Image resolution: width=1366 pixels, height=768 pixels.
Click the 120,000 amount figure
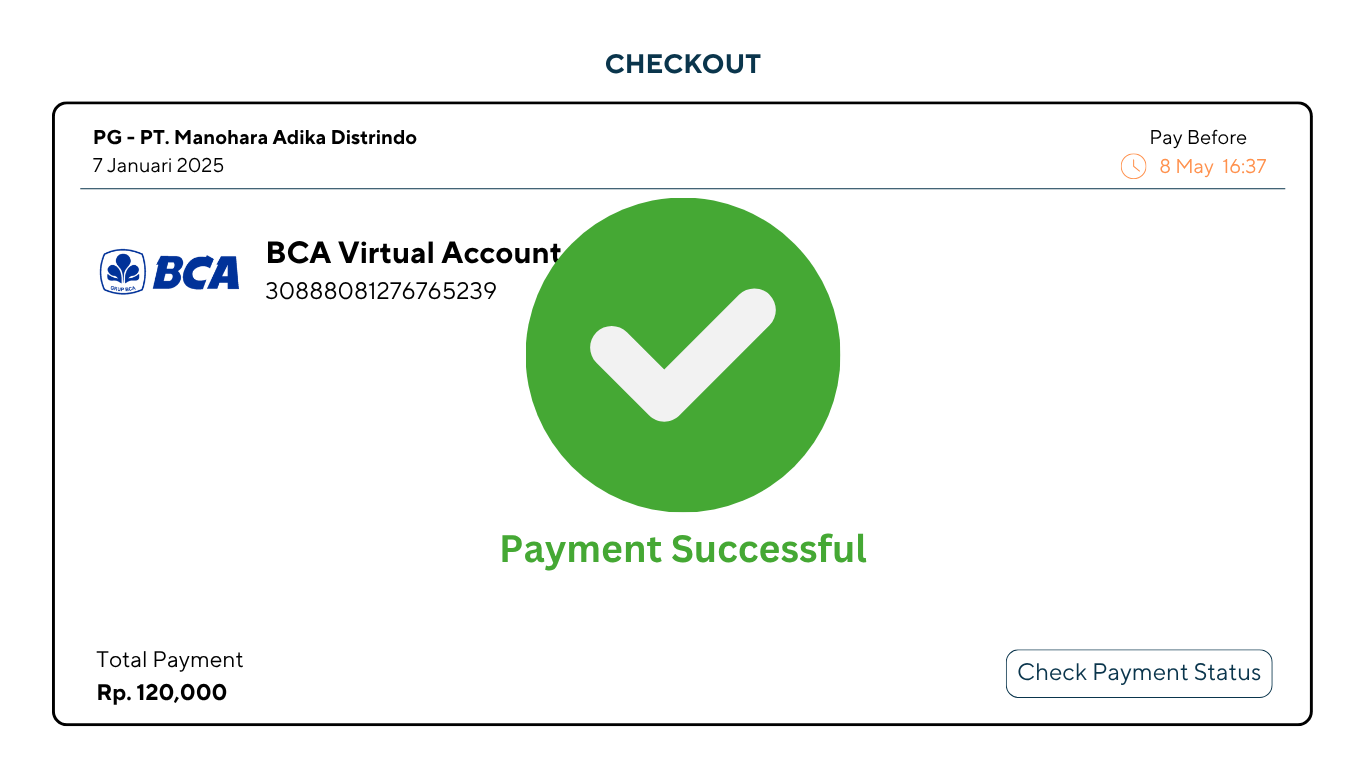coord(182,692)
